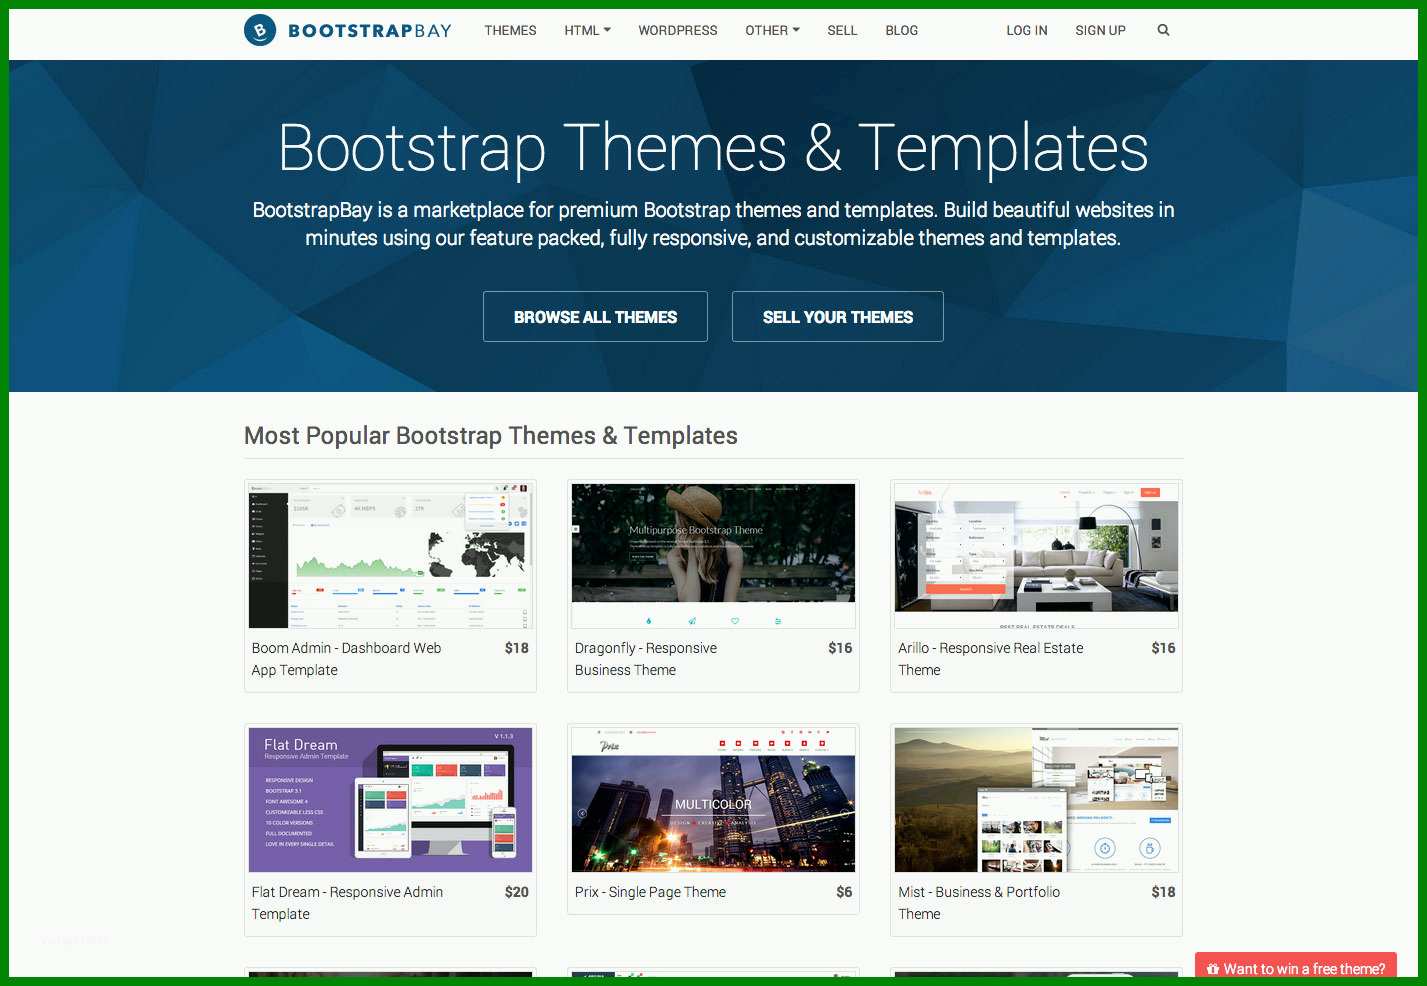Click 'Mist - Business & Portfolio Theme' title
Viewport: 1427px width, 986px height.
coord(979,903)
